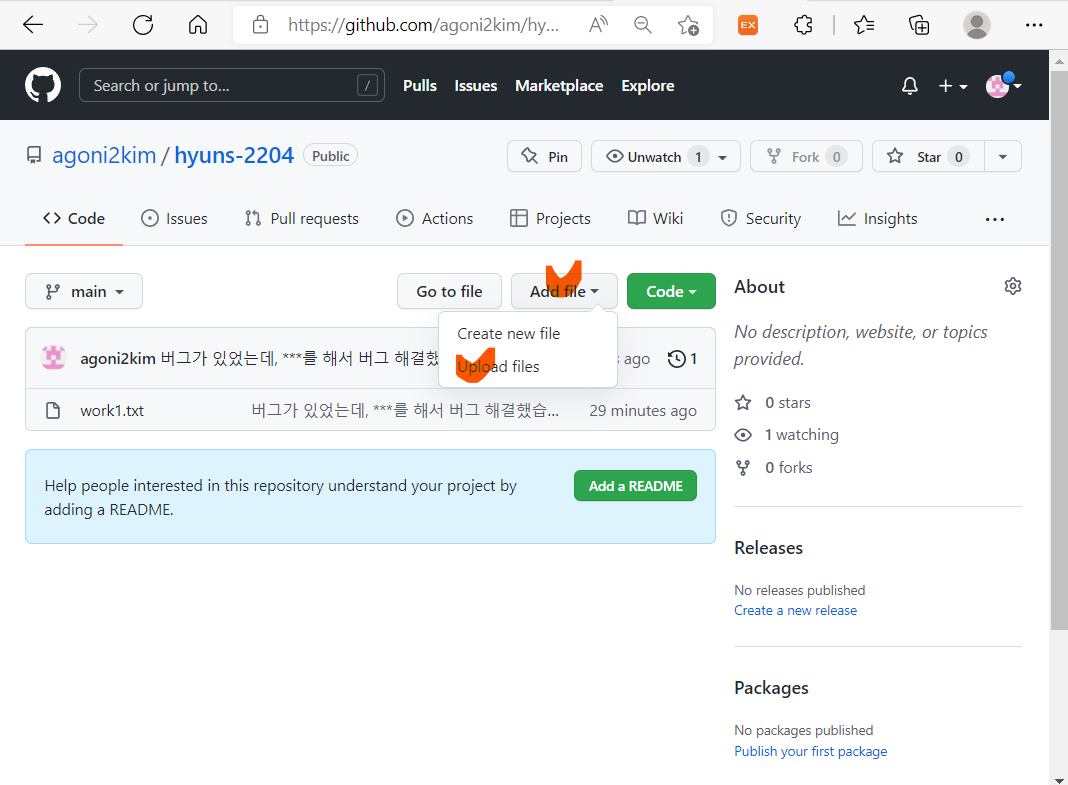Open the main branch selector
This screenshot has width=1068, height=785.
(84, 291)
